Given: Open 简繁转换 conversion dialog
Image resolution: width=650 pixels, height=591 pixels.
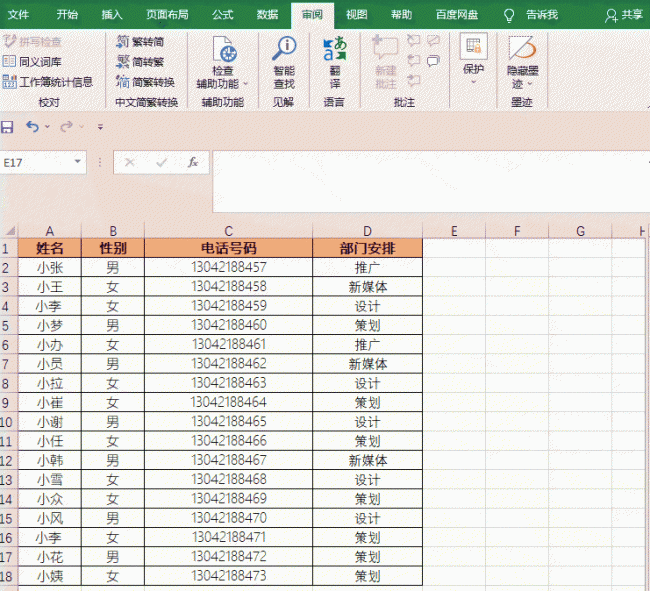Looking at the screenshot, I should (145, 82).
